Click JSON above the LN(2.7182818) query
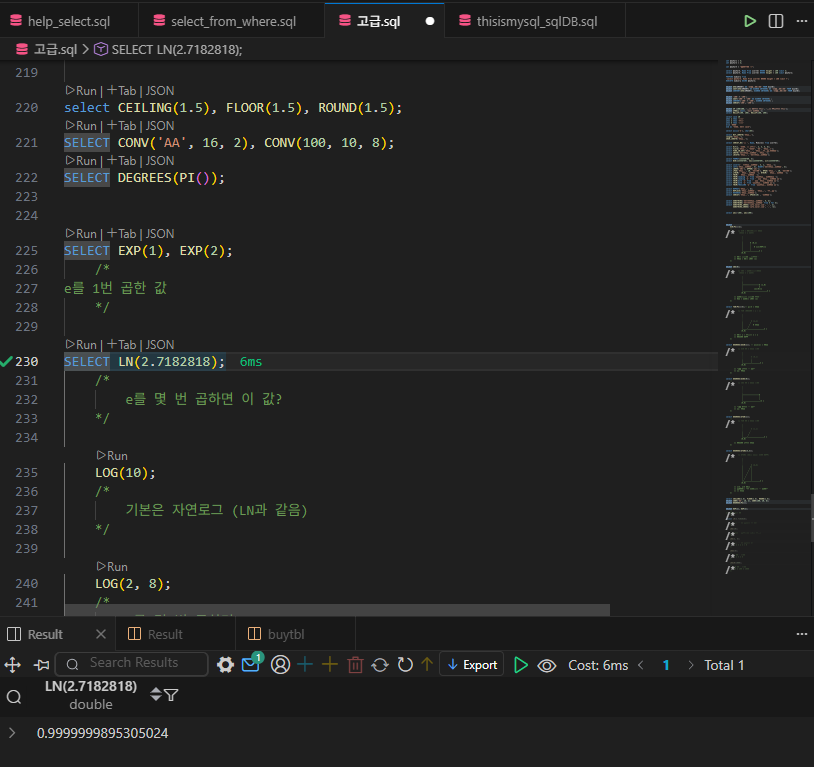The image size is (814, 767). [x=160, y=345]
